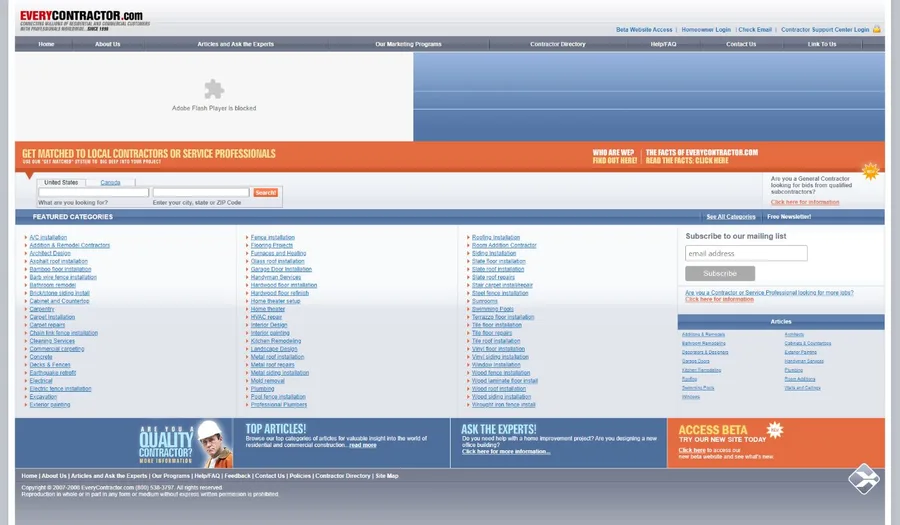The image size is (900, 525).
Task: Click 'The Facts of EveryContractor.com' banner link
Action: pyautogui.click(x=701, y=157)
